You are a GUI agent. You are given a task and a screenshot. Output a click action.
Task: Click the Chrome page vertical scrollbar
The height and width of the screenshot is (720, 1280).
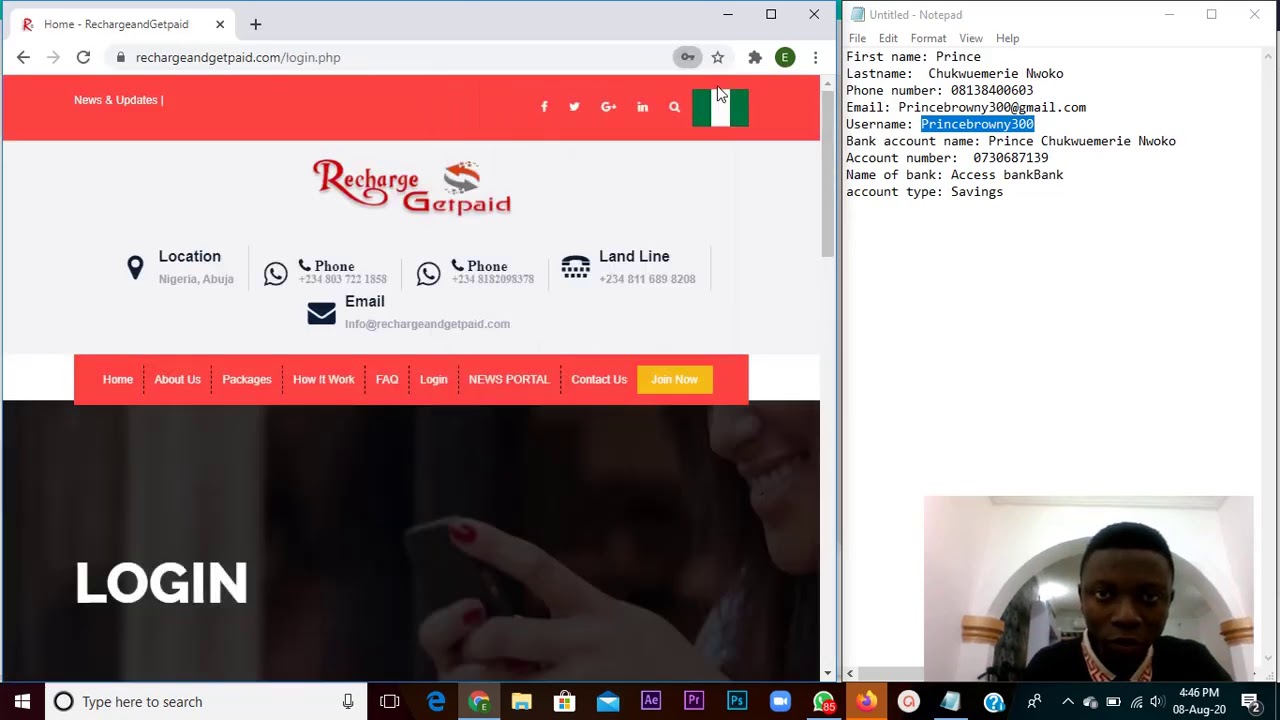tap(827, 172)
